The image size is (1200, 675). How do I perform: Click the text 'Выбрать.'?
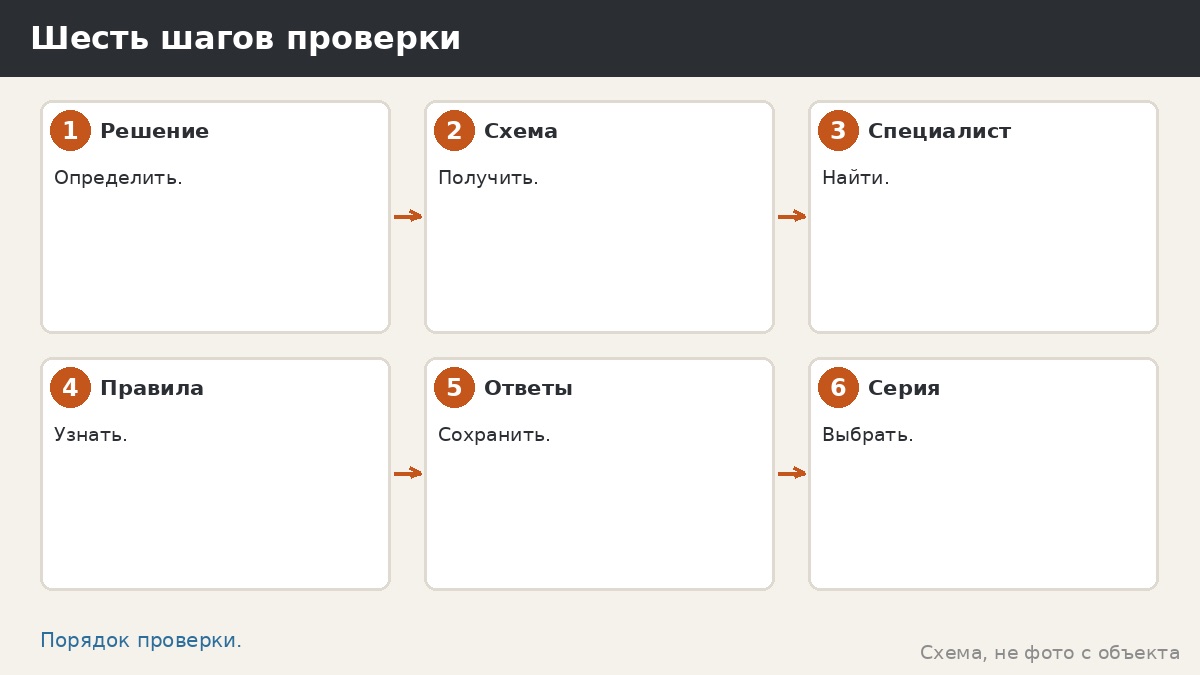coord(867,435)
